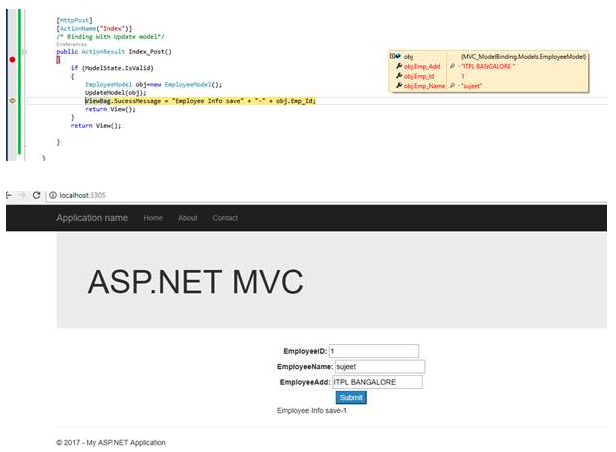Image resolution: width=616 pixels, height=452 pixels.
Task: Click the [HttpPost] attribute line
Action: click(74, 20)
